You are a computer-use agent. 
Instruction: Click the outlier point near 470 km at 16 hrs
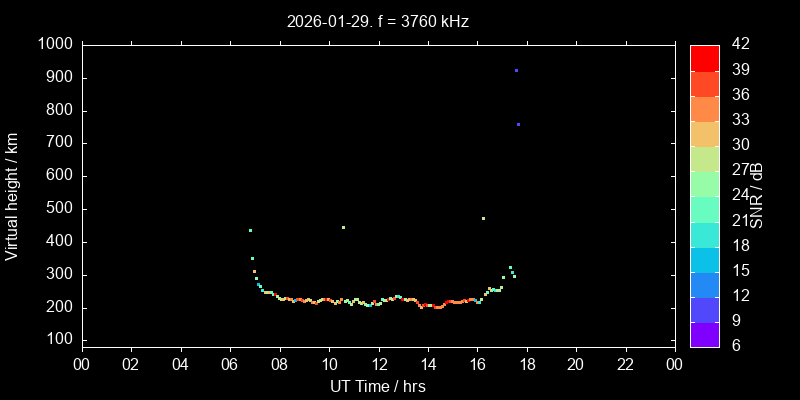pyautogui.click(x=483, y=218)
